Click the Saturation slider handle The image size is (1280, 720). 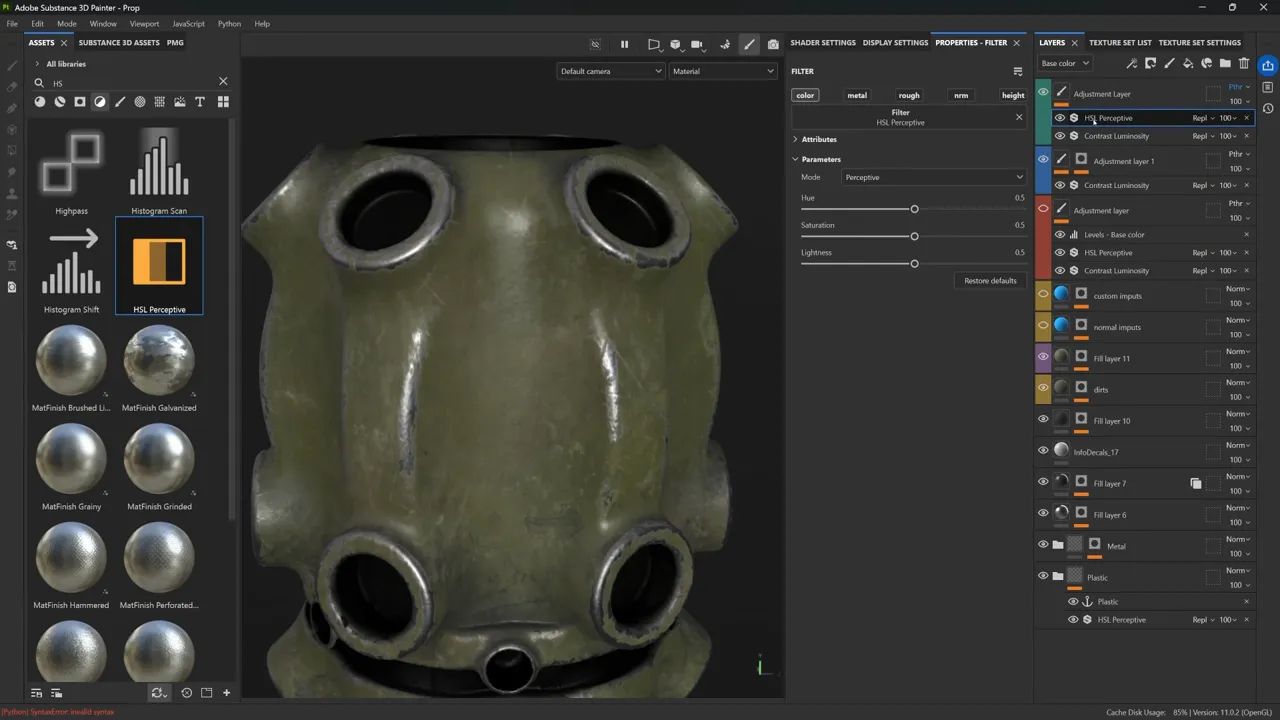tap(914, 236)
